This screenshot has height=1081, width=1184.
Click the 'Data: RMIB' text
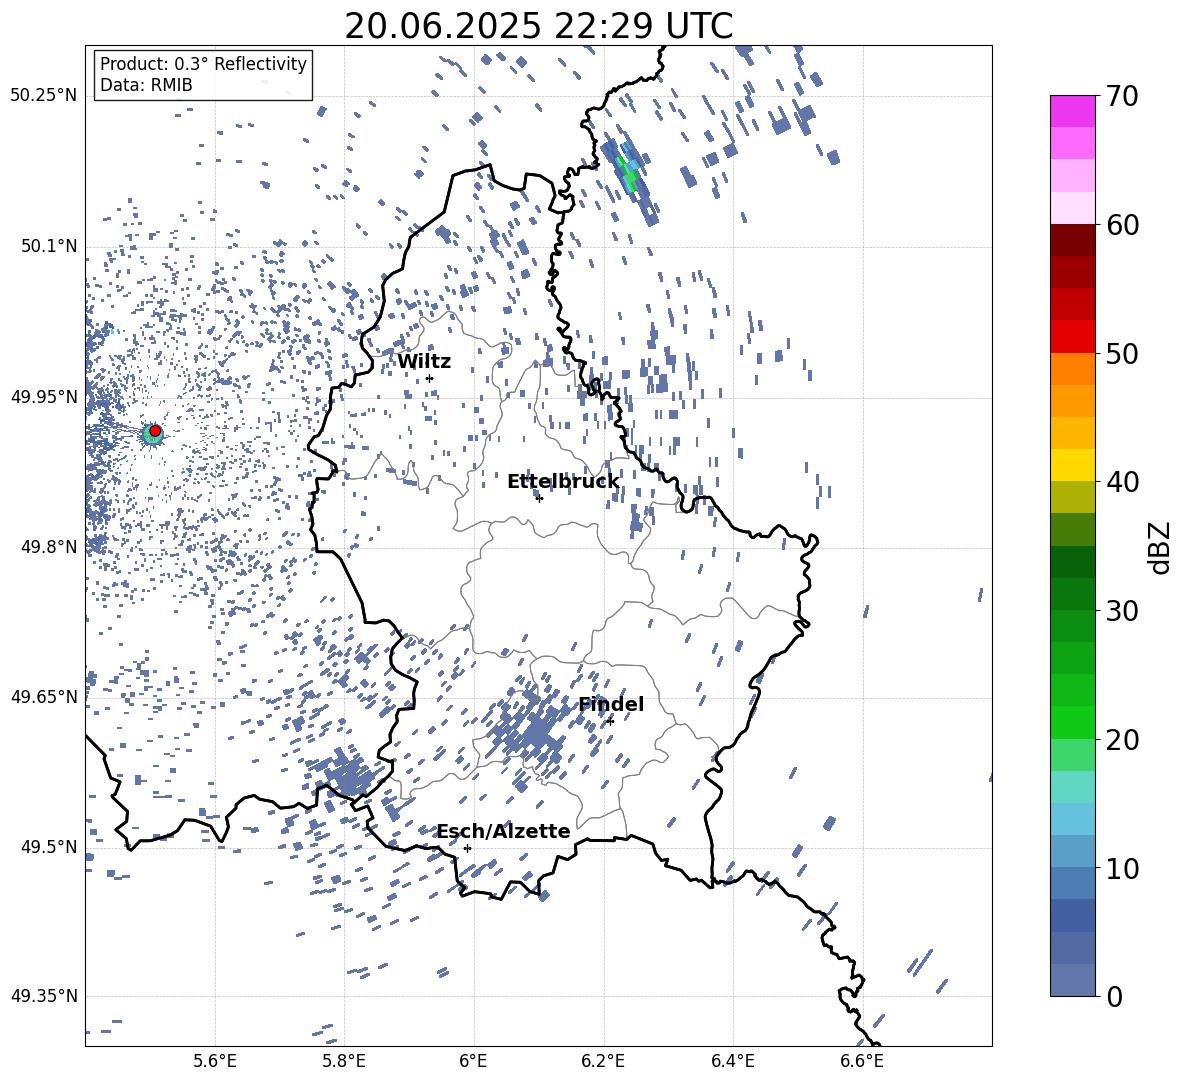[146, 85]
